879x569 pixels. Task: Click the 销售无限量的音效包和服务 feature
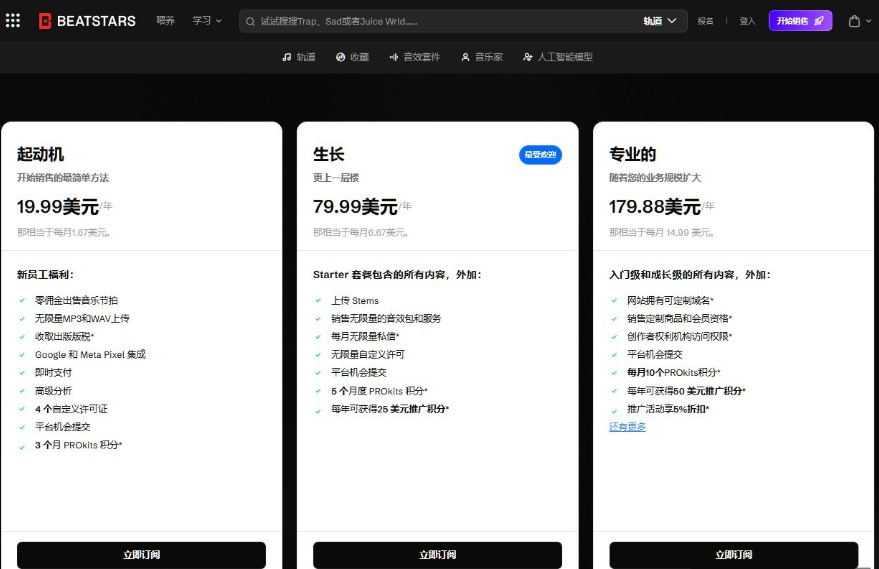[386, 318]
